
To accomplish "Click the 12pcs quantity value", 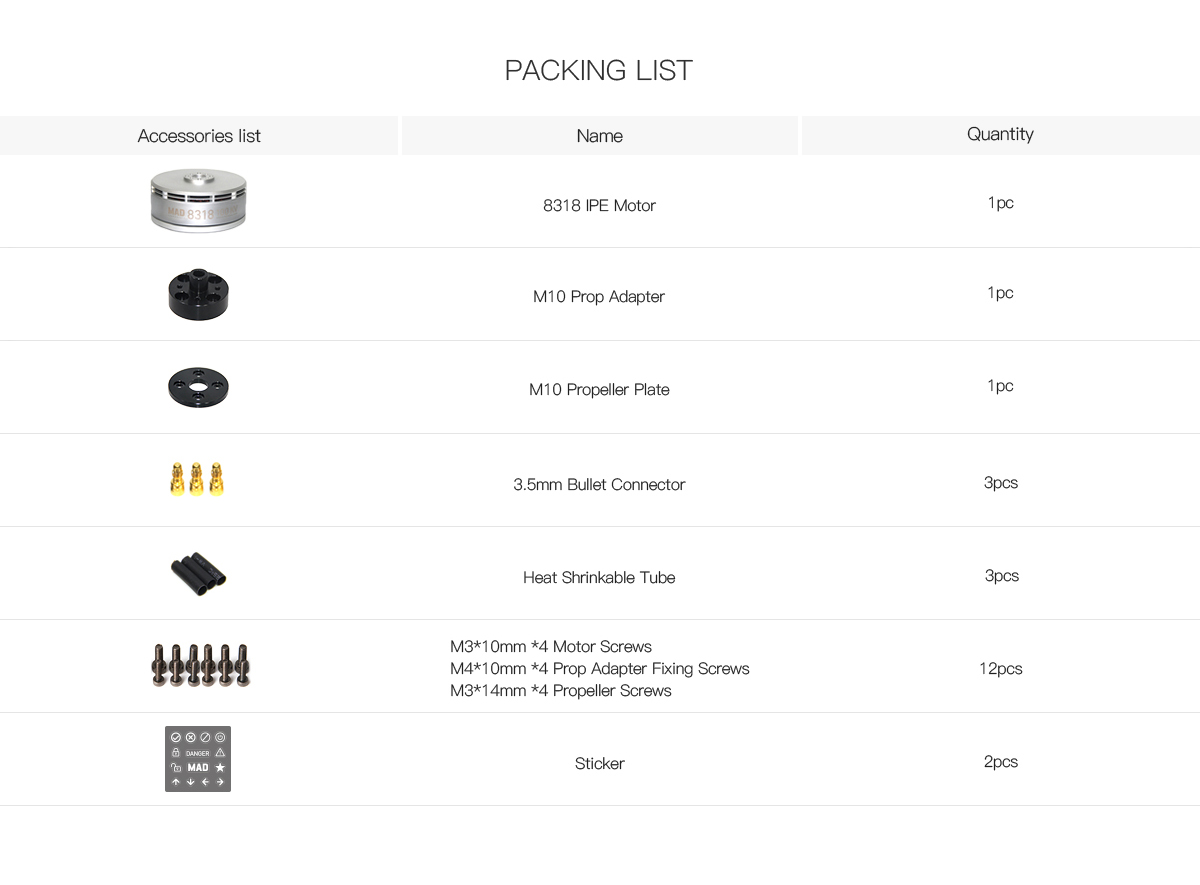I will coord(1000,668).
